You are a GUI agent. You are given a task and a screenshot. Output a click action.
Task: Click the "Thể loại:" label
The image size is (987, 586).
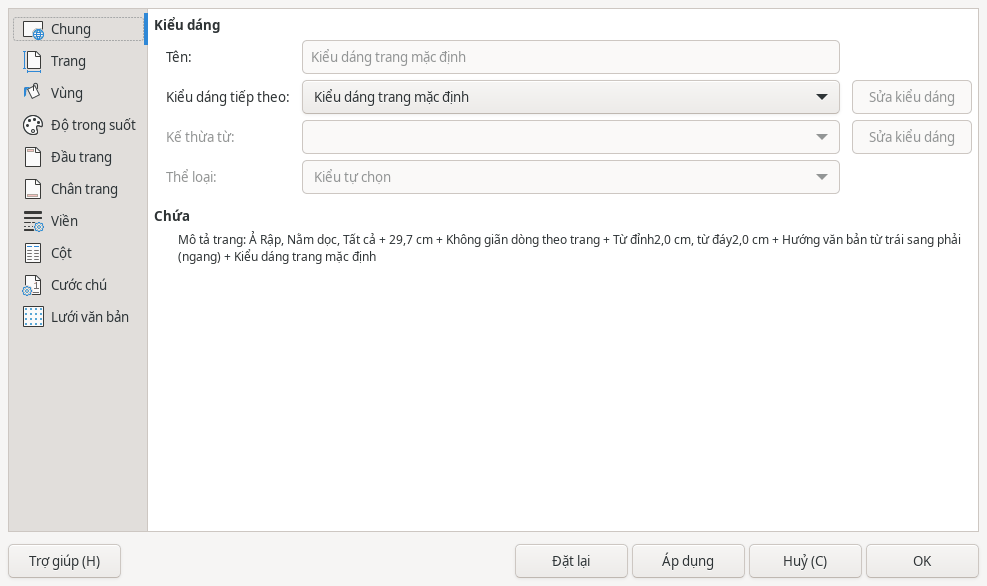click(x=191, y=177)
